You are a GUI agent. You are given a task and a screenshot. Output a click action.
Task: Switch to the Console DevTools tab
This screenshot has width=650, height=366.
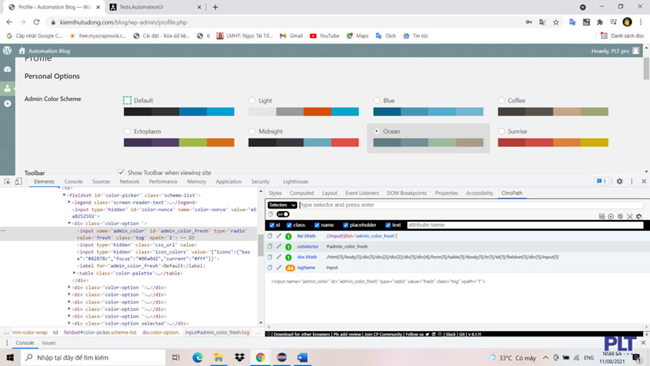73,182
